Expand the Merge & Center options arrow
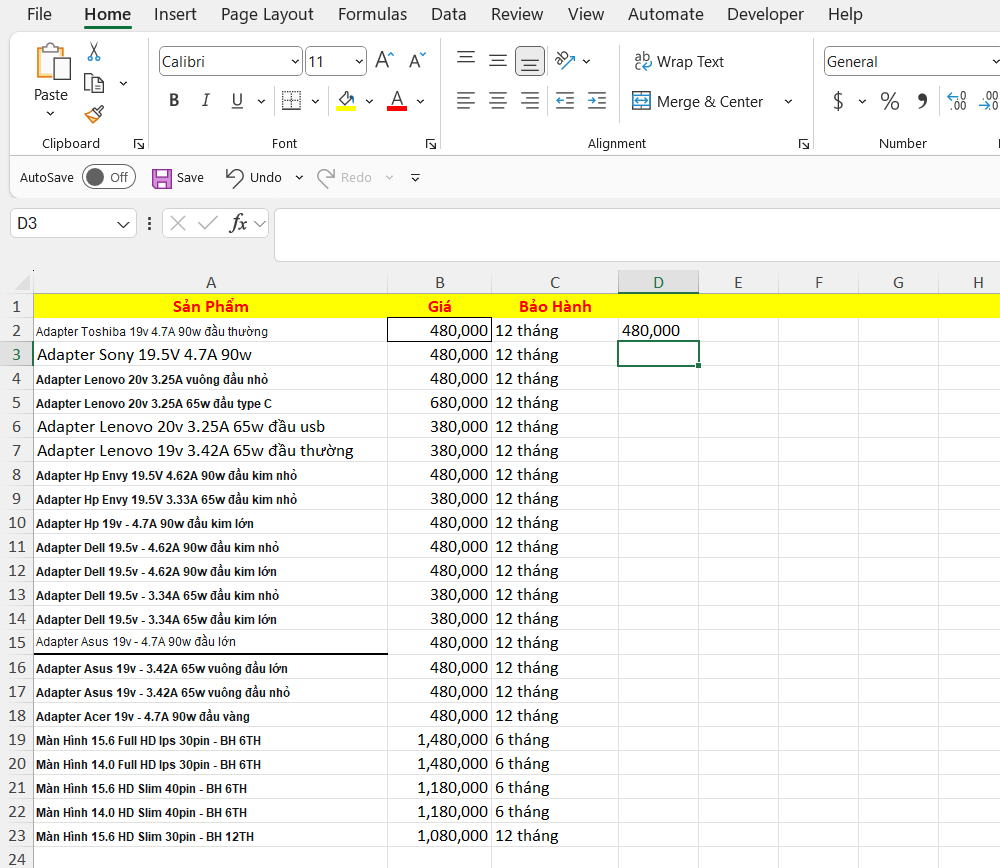The height and width of the screenshot is (868, 1000). (788, 101)
